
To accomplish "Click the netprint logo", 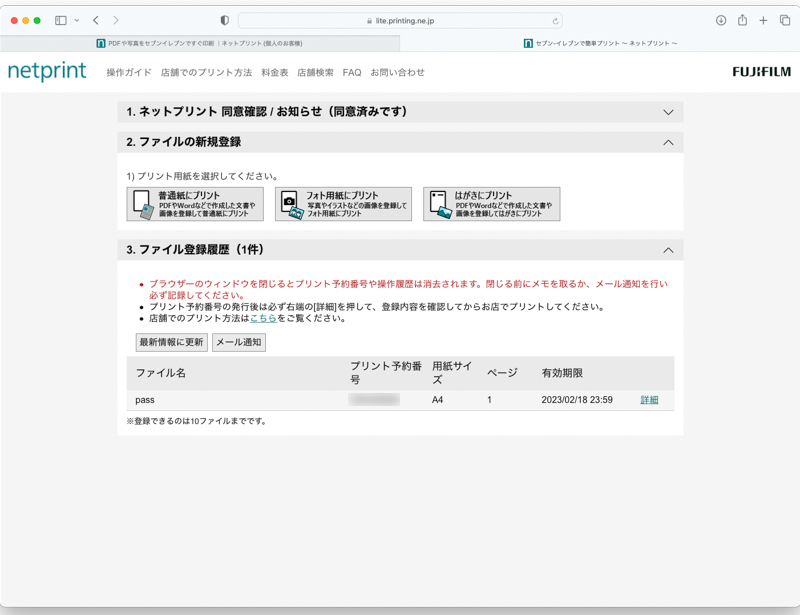I will 48,71.
